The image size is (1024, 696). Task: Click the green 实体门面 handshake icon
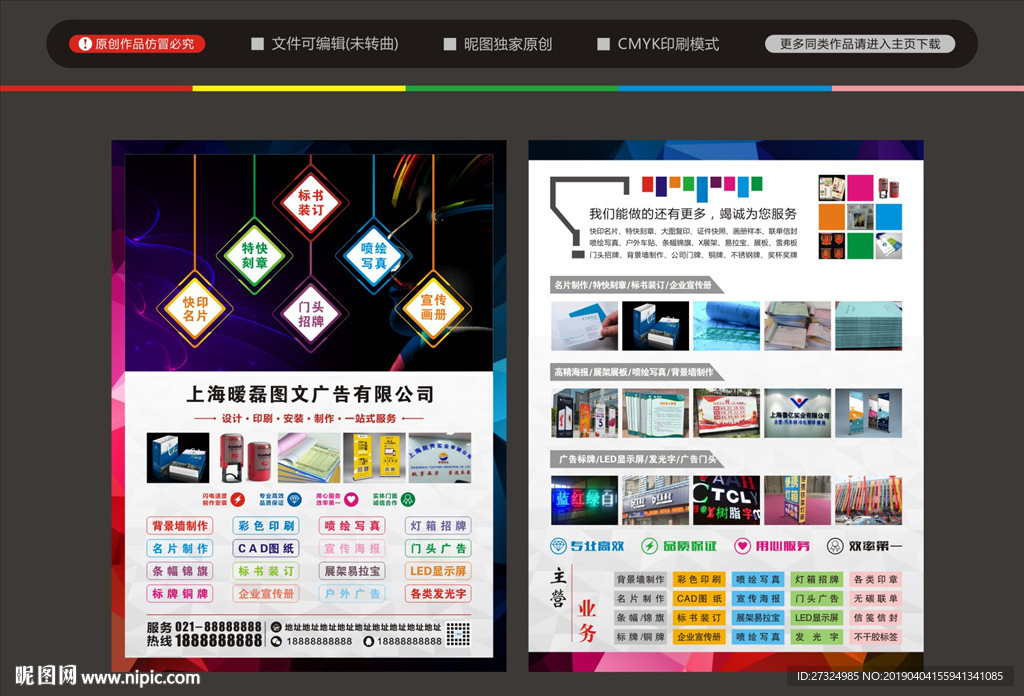(409, 499)
